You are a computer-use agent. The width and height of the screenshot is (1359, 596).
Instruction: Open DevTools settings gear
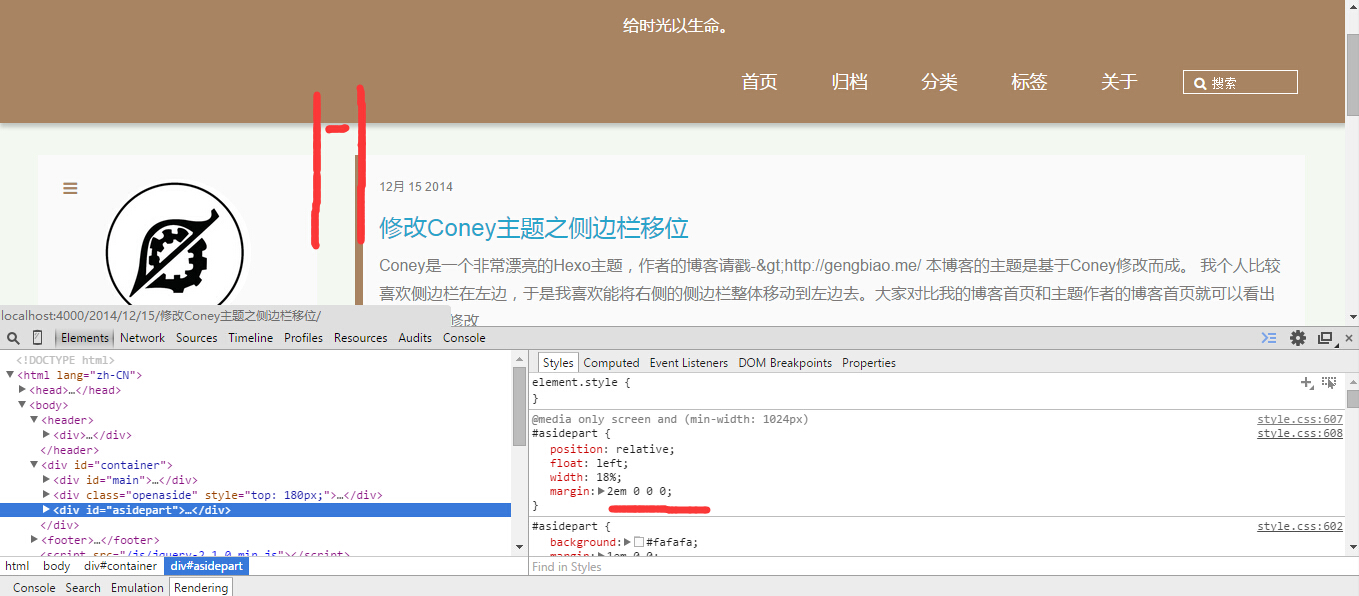click(1298, 338)
